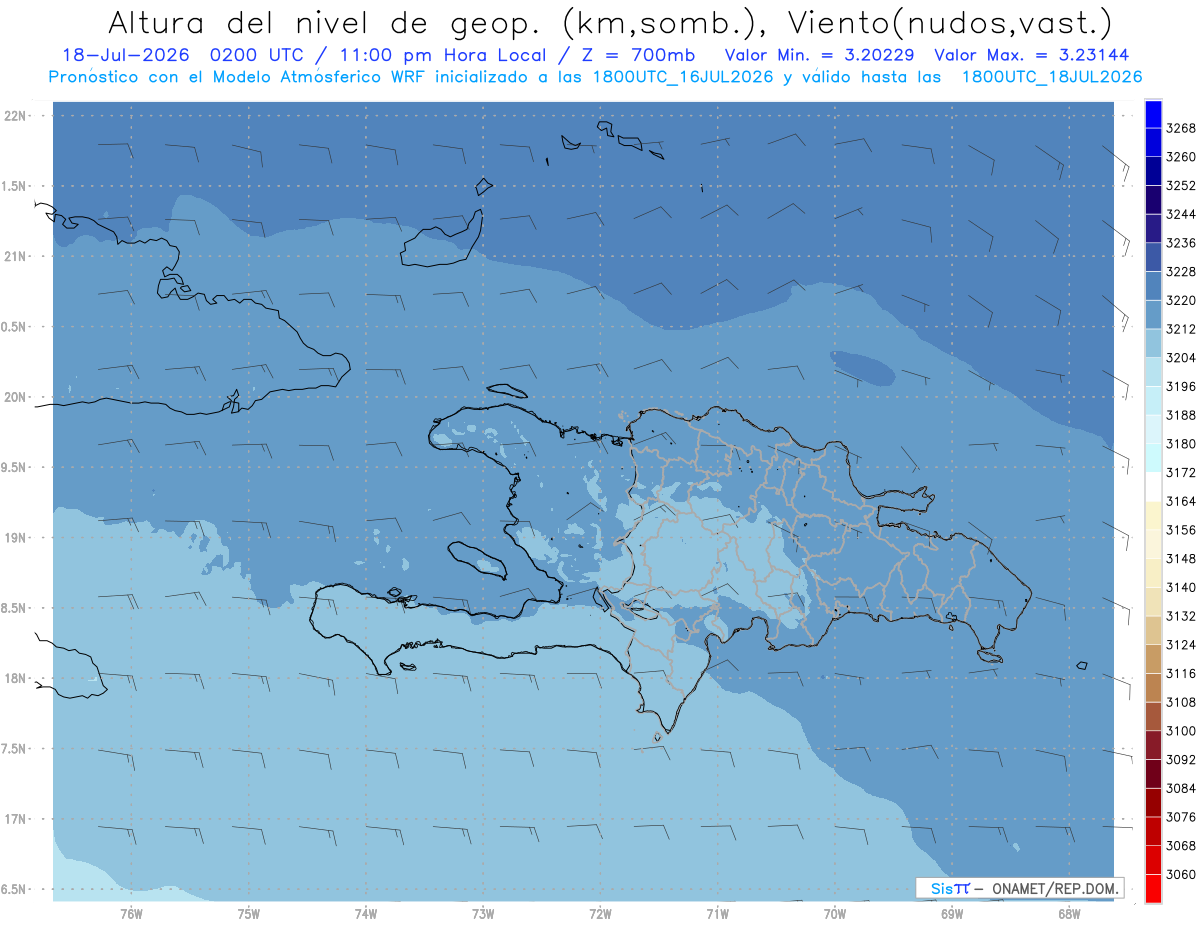Click the 74W longitude label
This screenshot has width=1200, height=927.
[366, 914]
